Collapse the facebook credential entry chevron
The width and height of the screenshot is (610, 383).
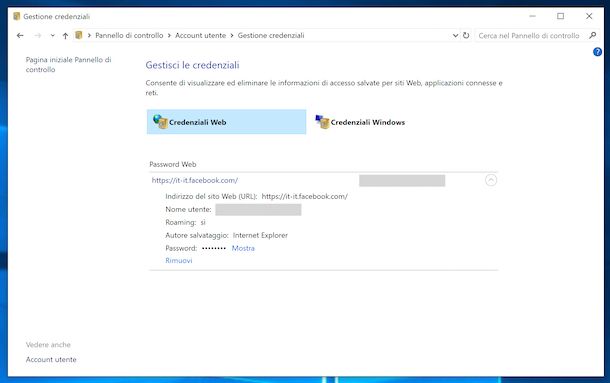tap(491, 180)
